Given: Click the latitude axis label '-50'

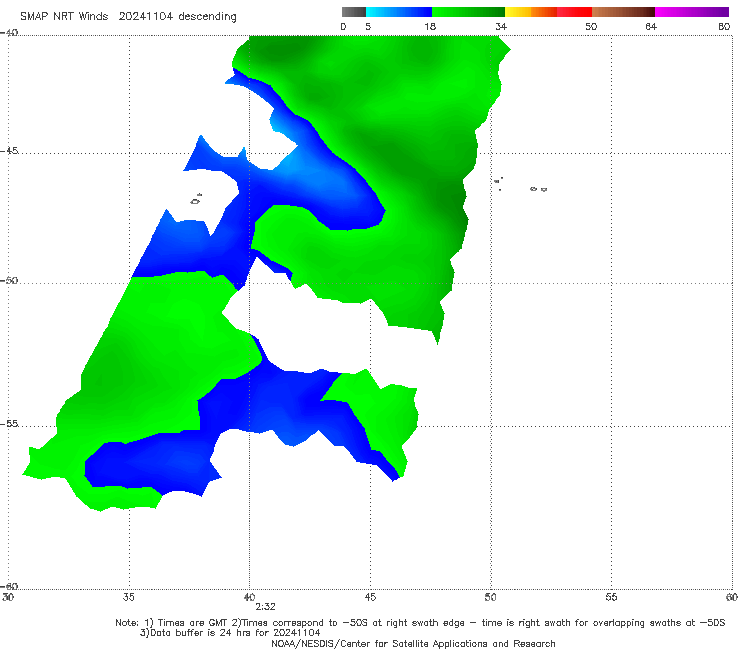Looking at the screenshot, I should pos(9,280).
